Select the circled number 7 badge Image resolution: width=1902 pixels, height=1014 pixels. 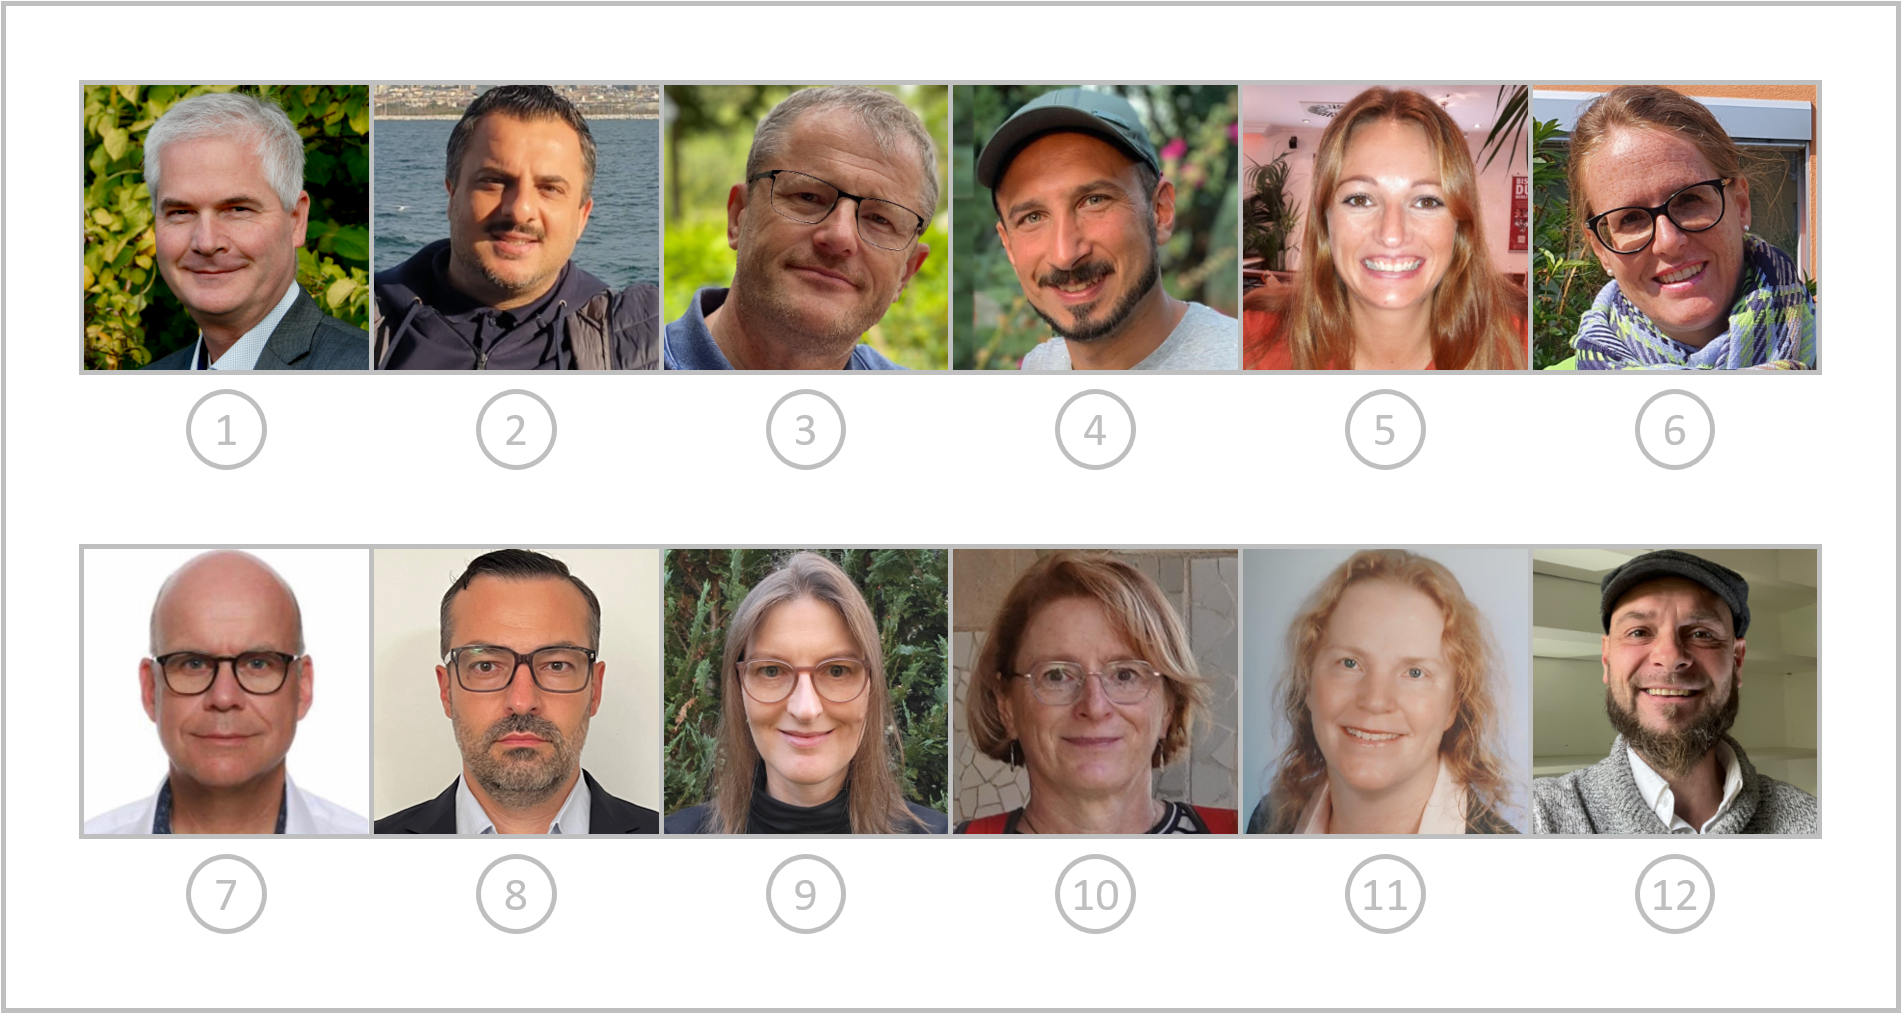(x=226, y=894)
